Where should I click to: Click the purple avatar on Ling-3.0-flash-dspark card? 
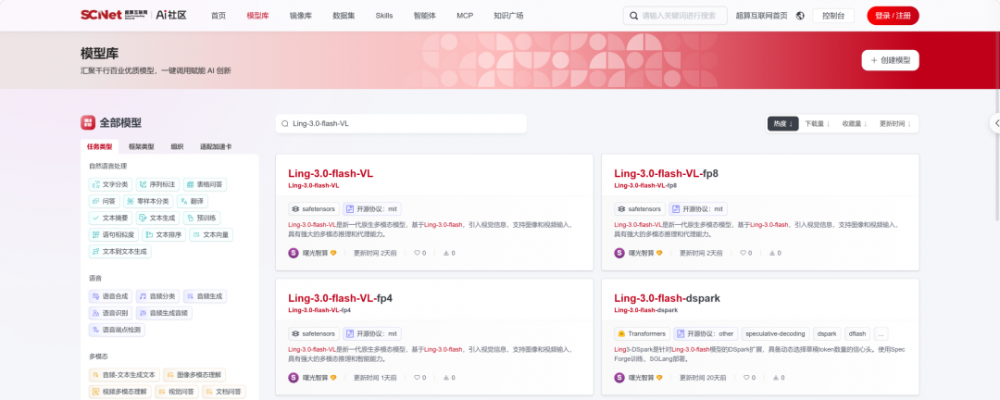619,378
